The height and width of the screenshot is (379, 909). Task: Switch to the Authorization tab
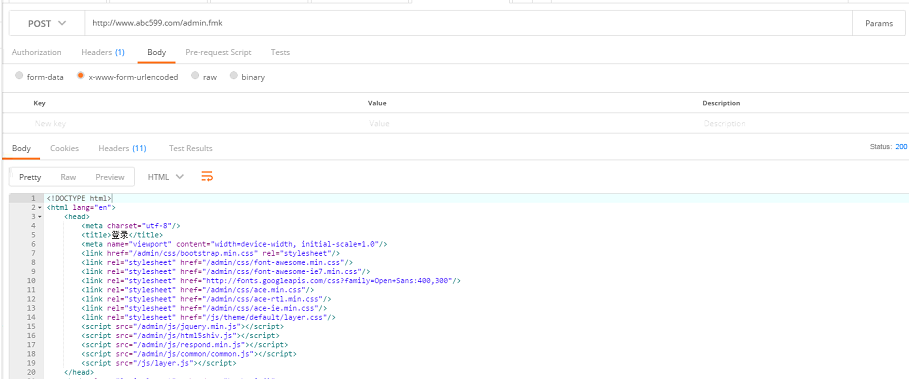click(37, 52)
